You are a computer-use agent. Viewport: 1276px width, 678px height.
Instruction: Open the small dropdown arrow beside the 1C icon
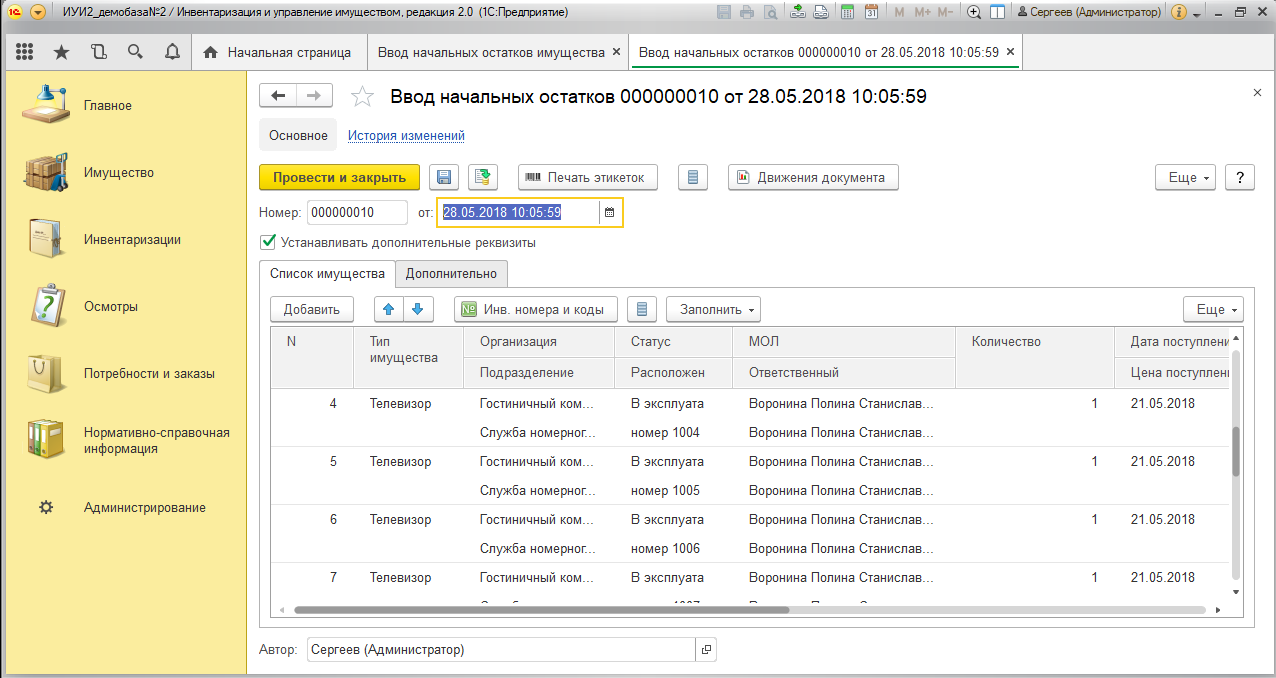tap(38, 13)
